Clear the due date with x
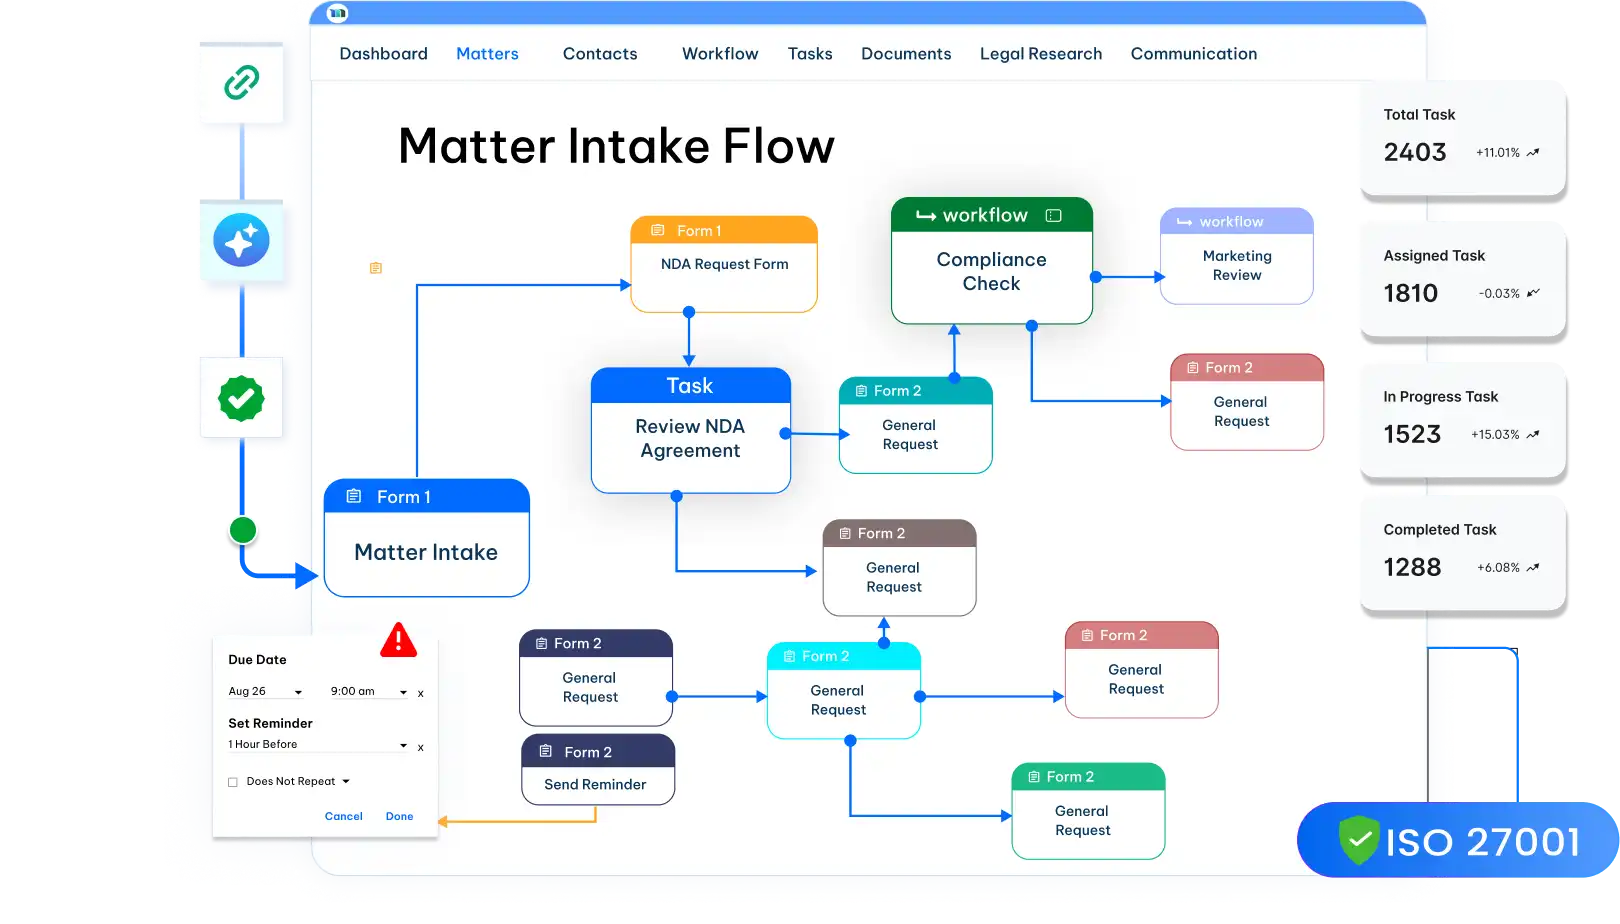1620x924 pixels. [421, 693]
